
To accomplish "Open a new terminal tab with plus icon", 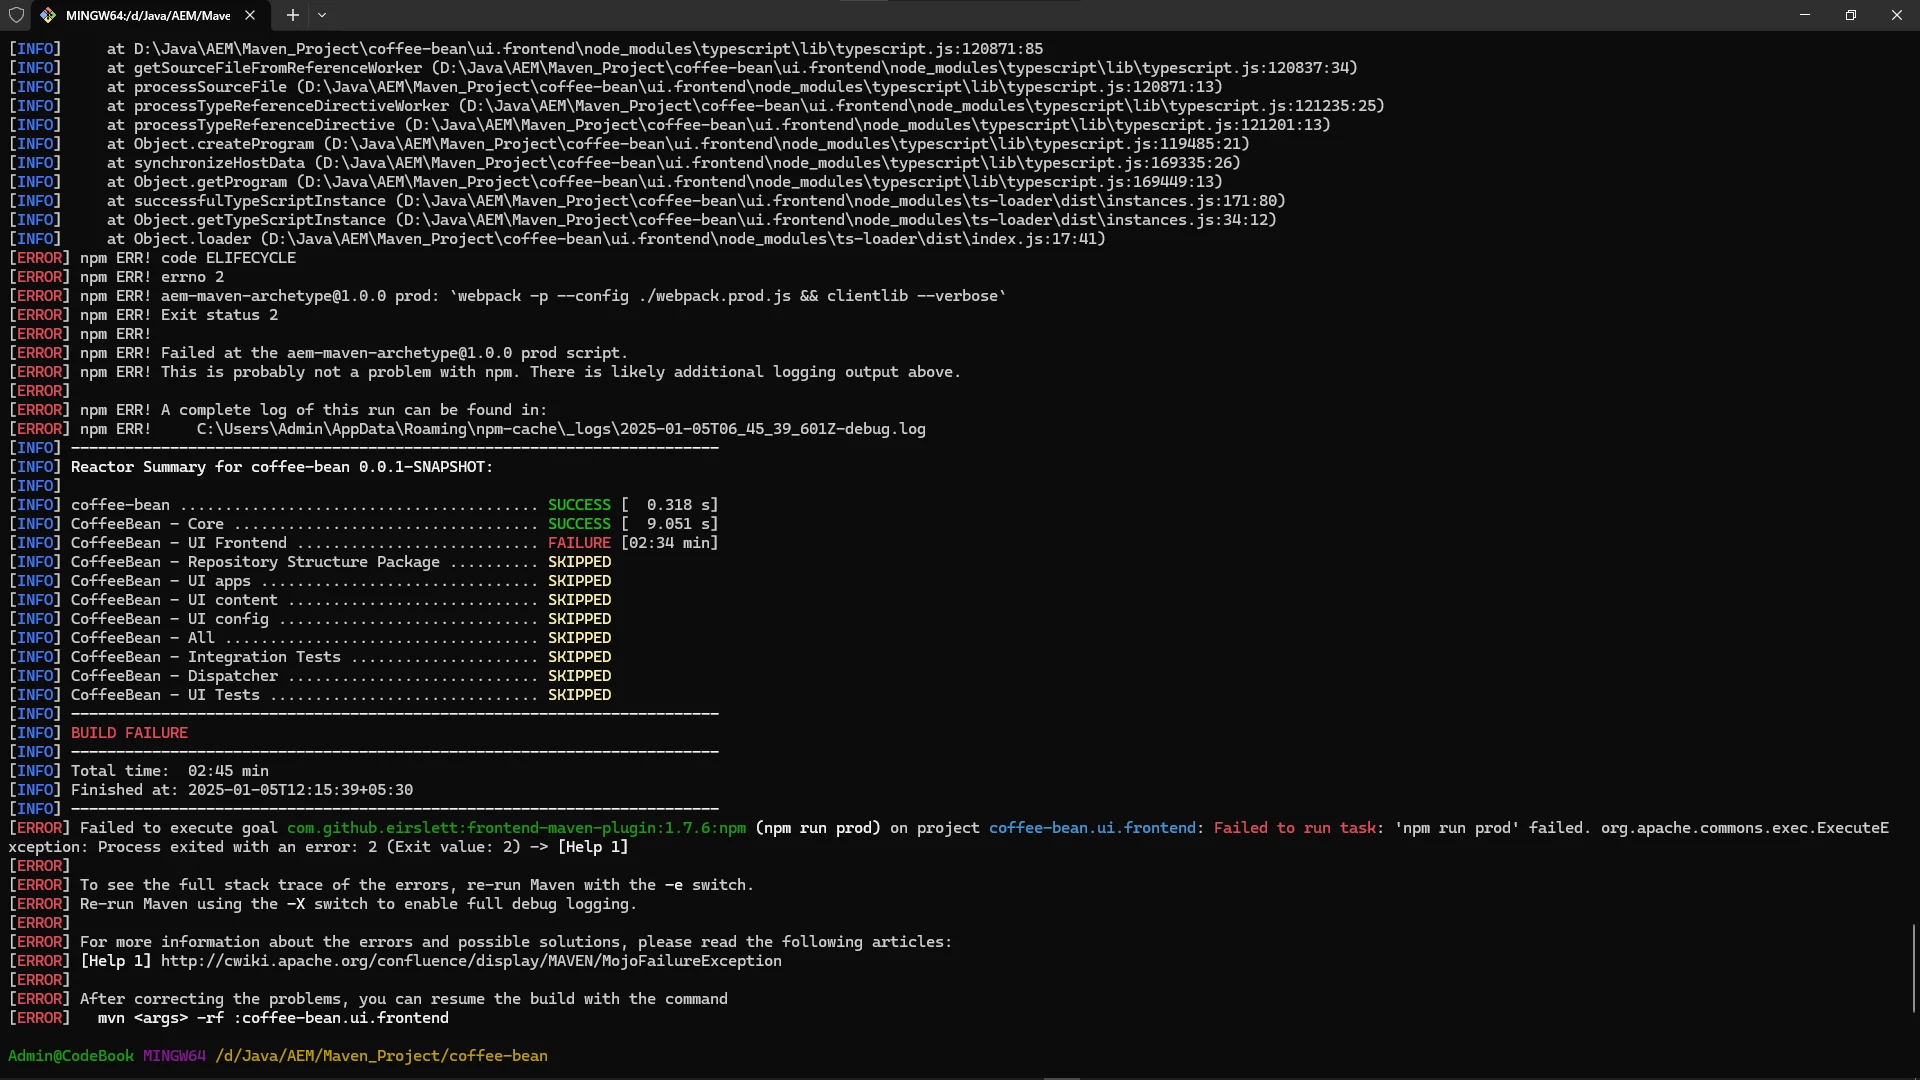I will pyautogui.click(x=292, y=15).
